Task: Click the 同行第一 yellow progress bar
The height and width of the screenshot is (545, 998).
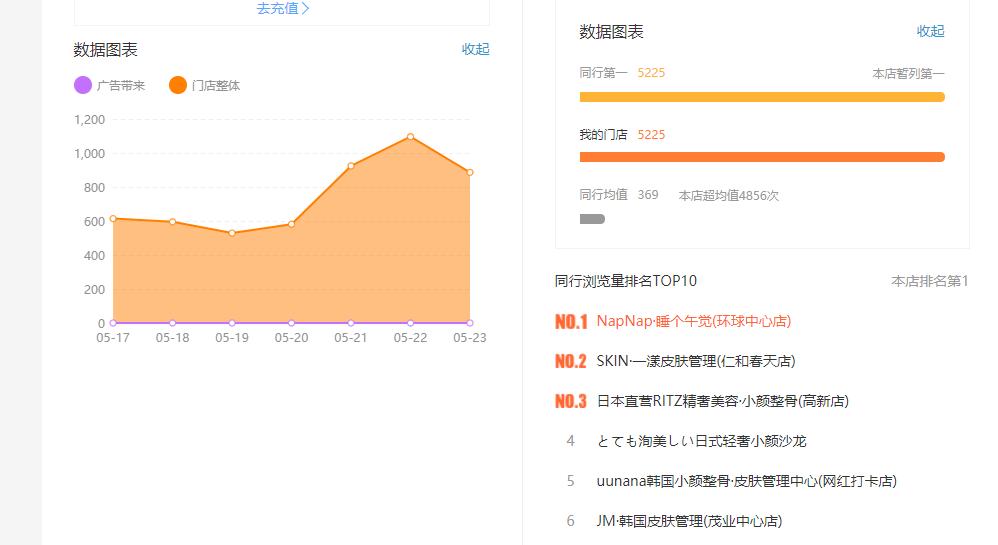Action: coord(762,97)
